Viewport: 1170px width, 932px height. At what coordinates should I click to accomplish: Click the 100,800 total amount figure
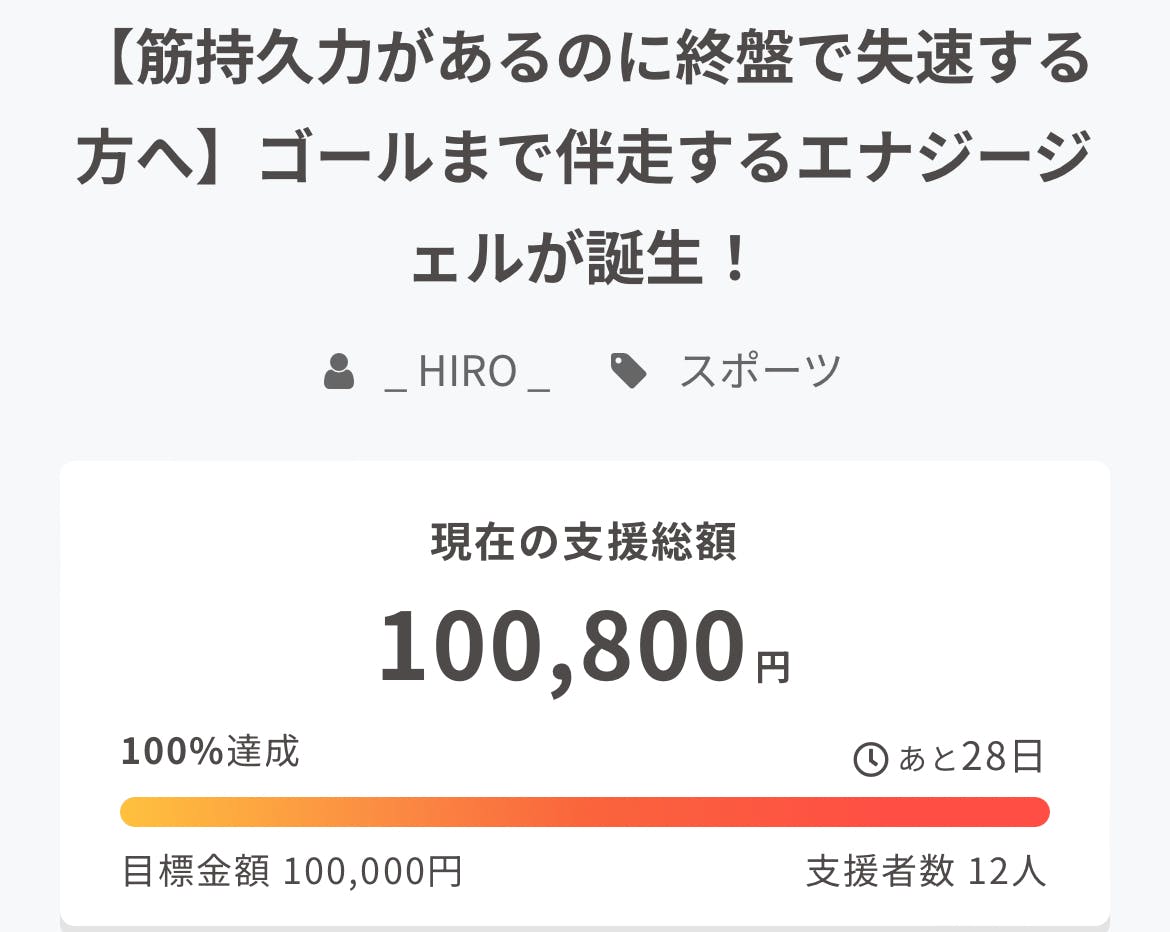coord(562,647)
